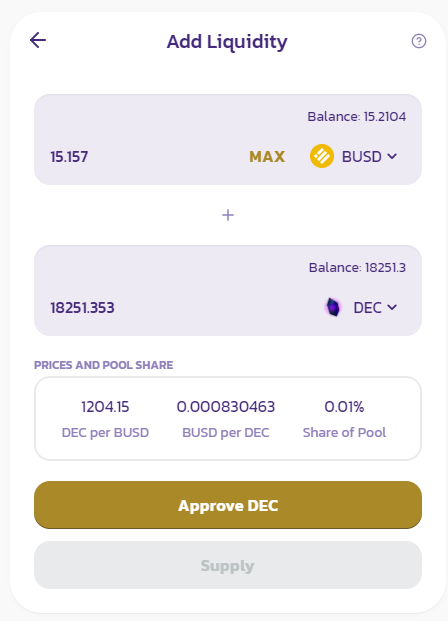The height and width of the screenshot is (621, 448).
Task: Expand the BUSD token chevron
Action: [392, 156]
